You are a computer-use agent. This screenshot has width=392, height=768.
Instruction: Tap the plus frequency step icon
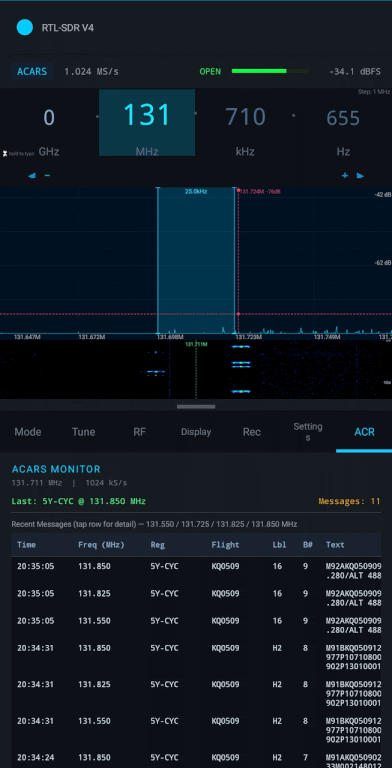(345, 175)
